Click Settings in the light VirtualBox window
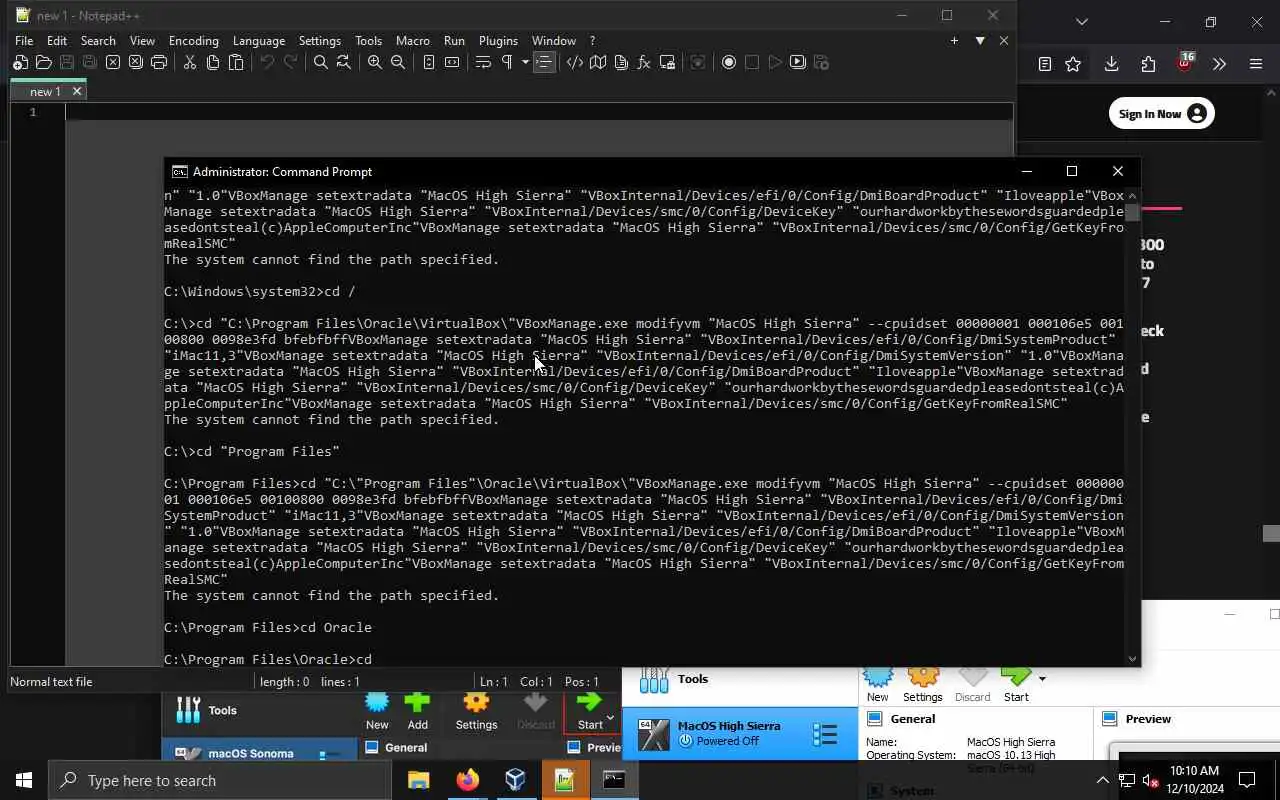The image size is (1280, 800). point(922,685)
